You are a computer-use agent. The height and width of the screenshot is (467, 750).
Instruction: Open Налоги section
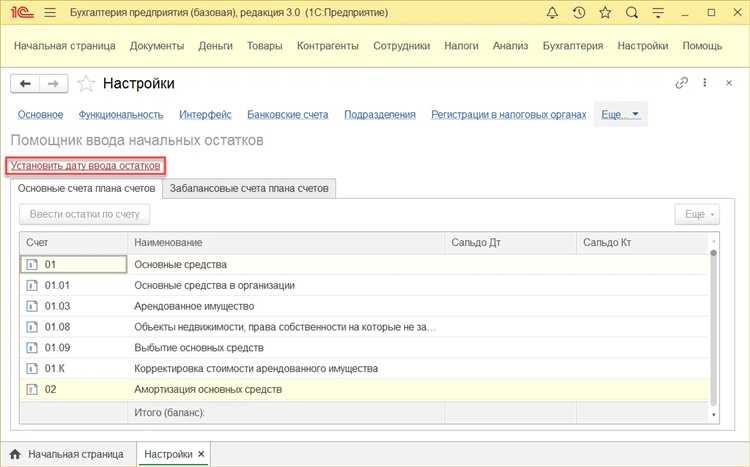[x=461, y=46]
